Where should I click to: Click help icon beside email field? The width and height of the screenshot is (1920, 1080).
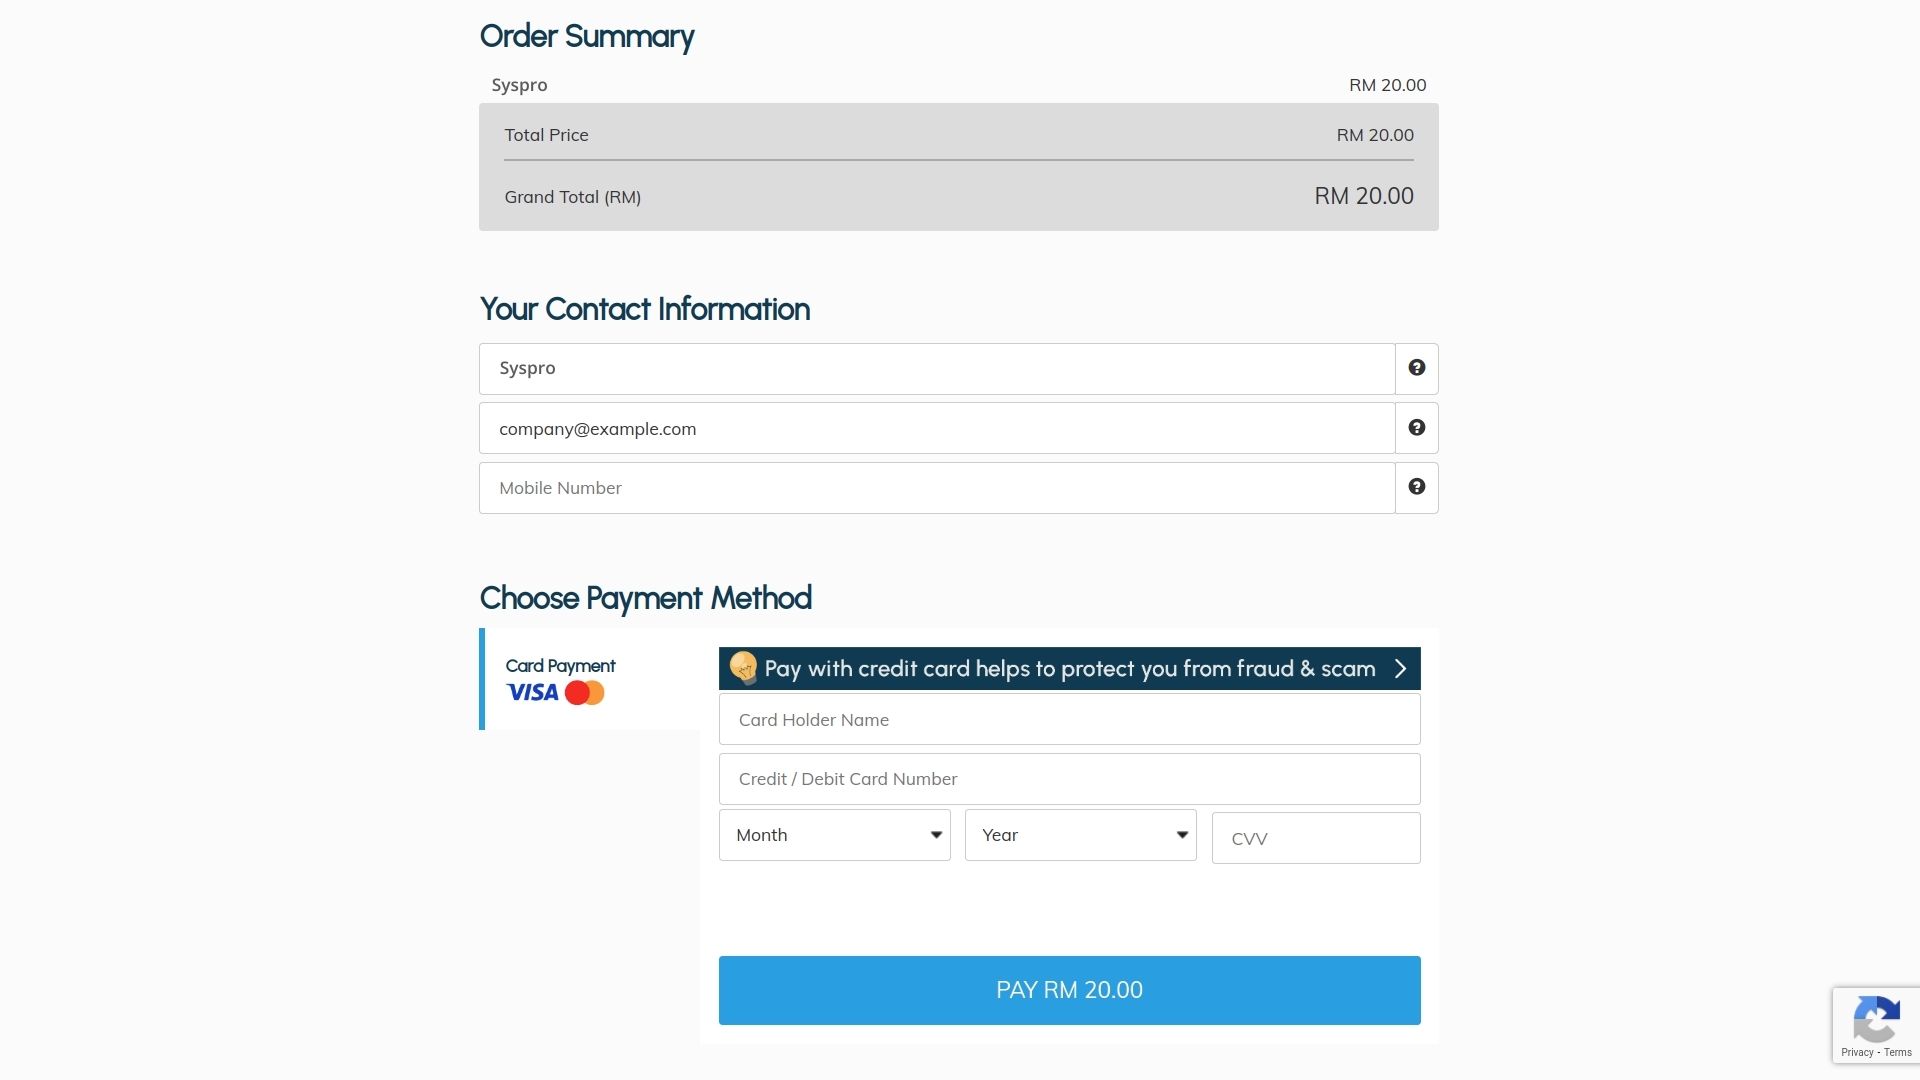pos(1416,428)
